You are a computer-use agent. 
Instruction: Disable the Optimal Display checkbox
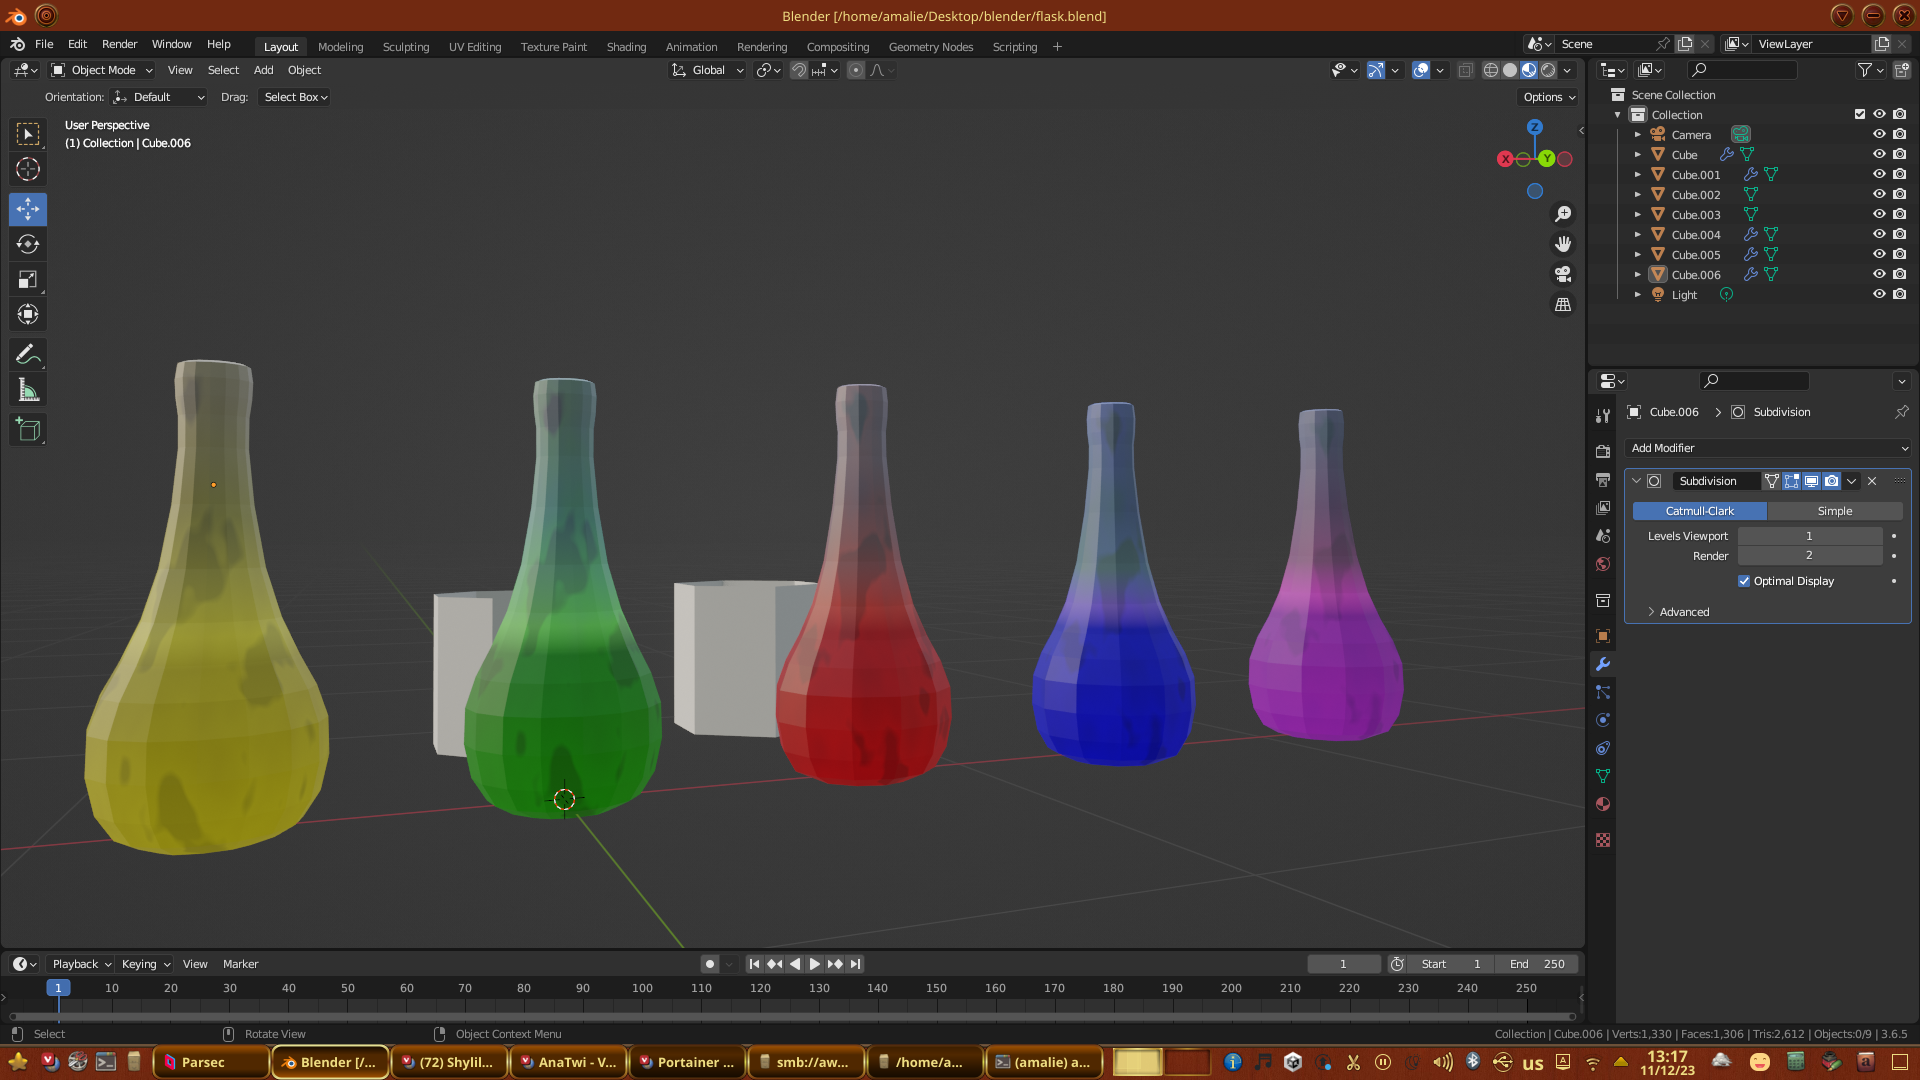point(1744,581)
